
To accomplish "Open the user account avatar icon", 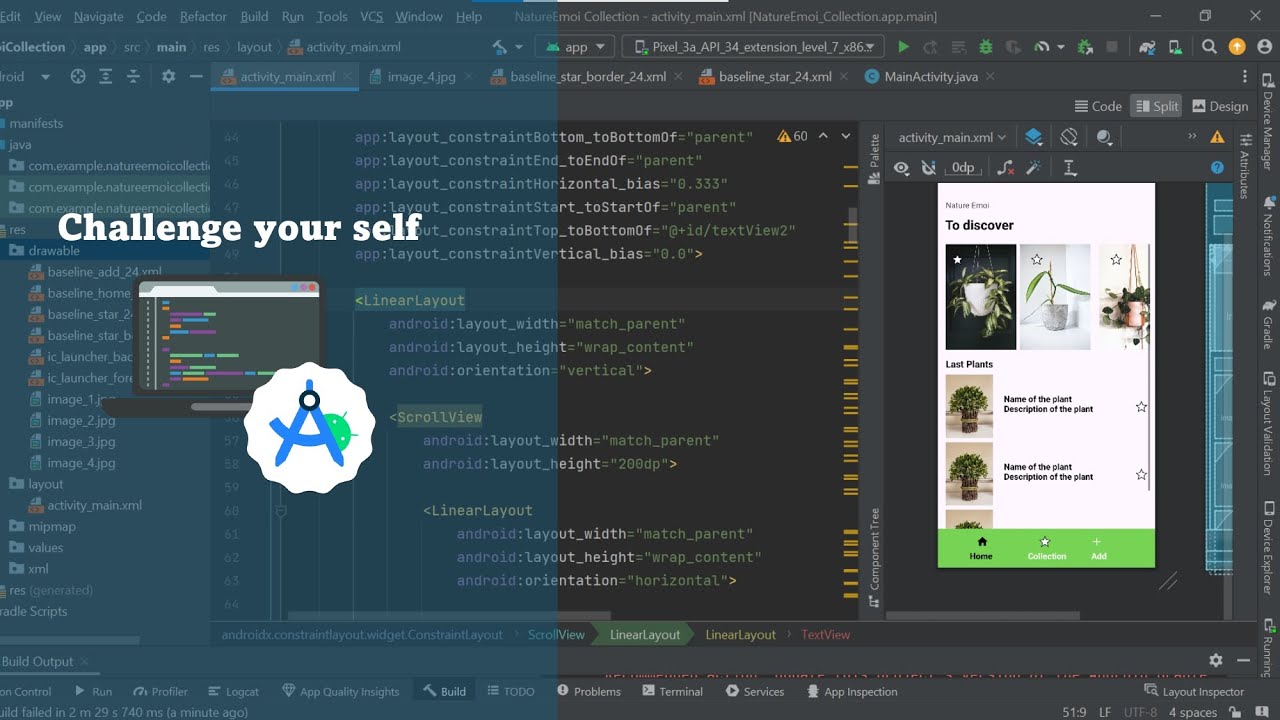I will click(1264, 47).
